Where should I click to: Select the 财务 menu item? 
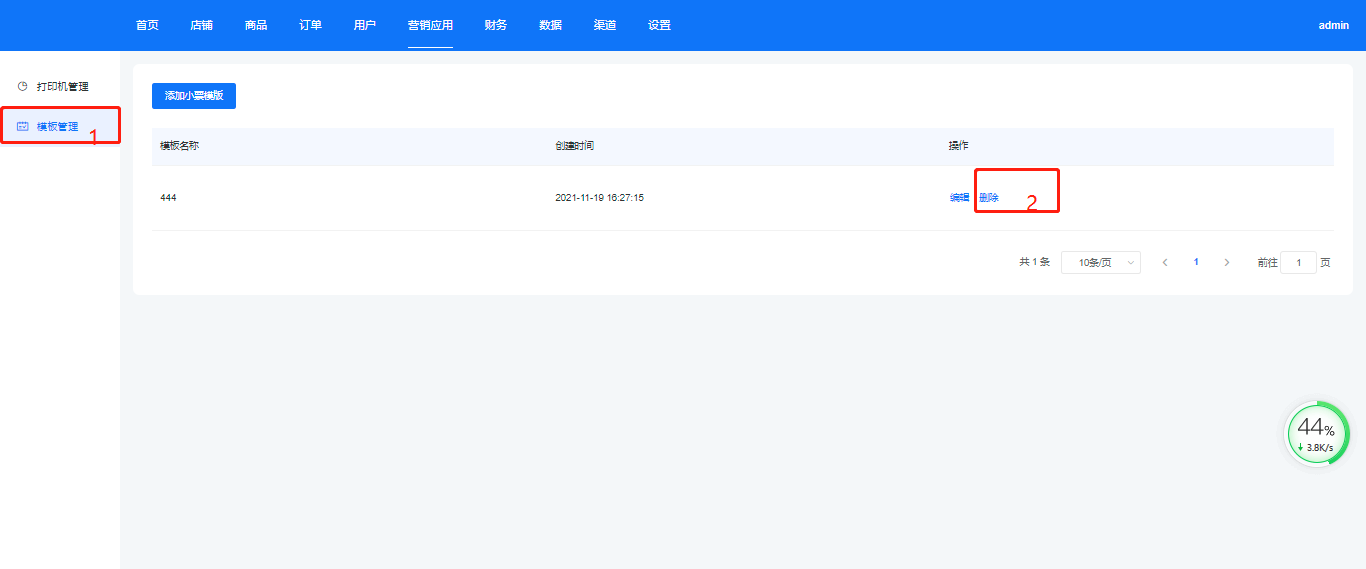click(495, 25)
